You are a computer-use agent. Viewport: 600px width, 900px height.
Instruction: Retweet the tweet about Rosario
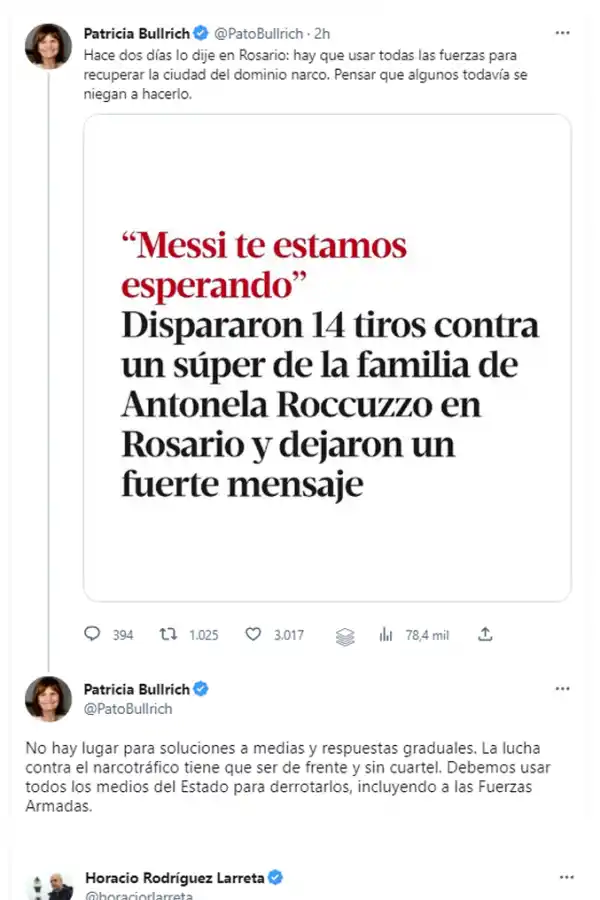point(166,634)
